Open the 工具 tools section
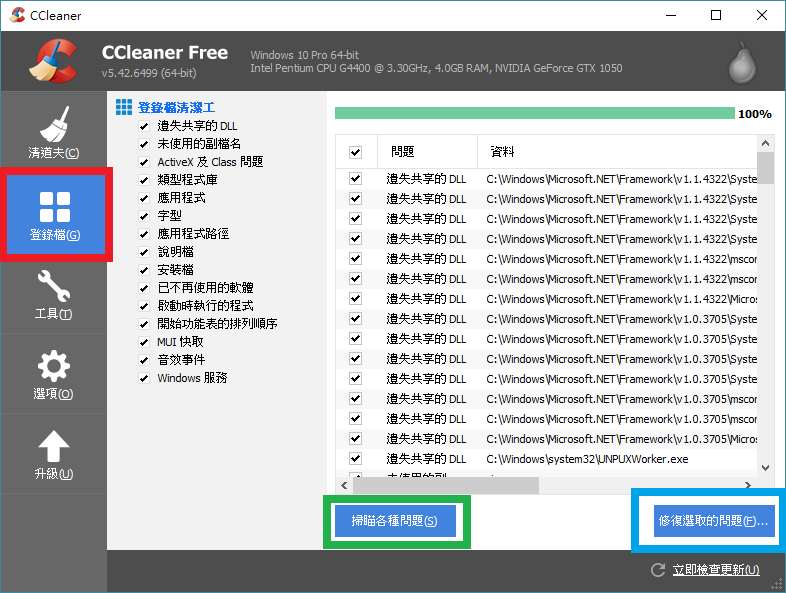786x593 pixels. [54, 295]
